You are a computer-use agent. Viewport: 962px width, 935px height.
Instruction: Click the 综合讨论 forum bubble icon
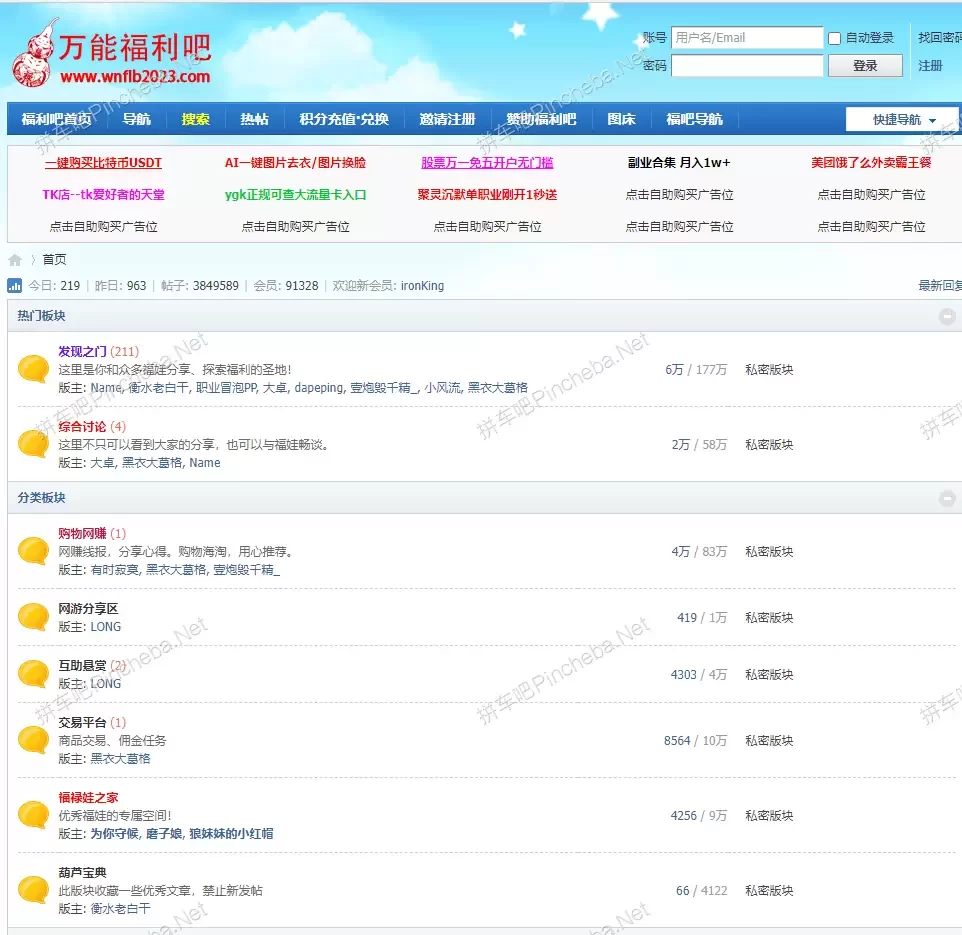click(33, 444)
